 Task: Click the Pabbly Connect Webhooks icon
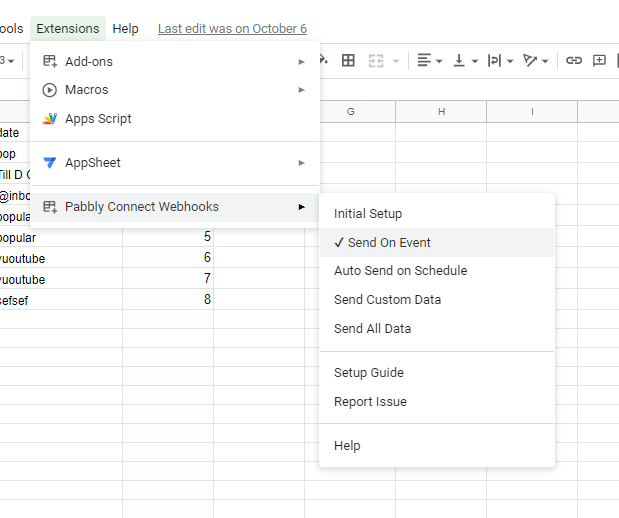pos(50,206)
